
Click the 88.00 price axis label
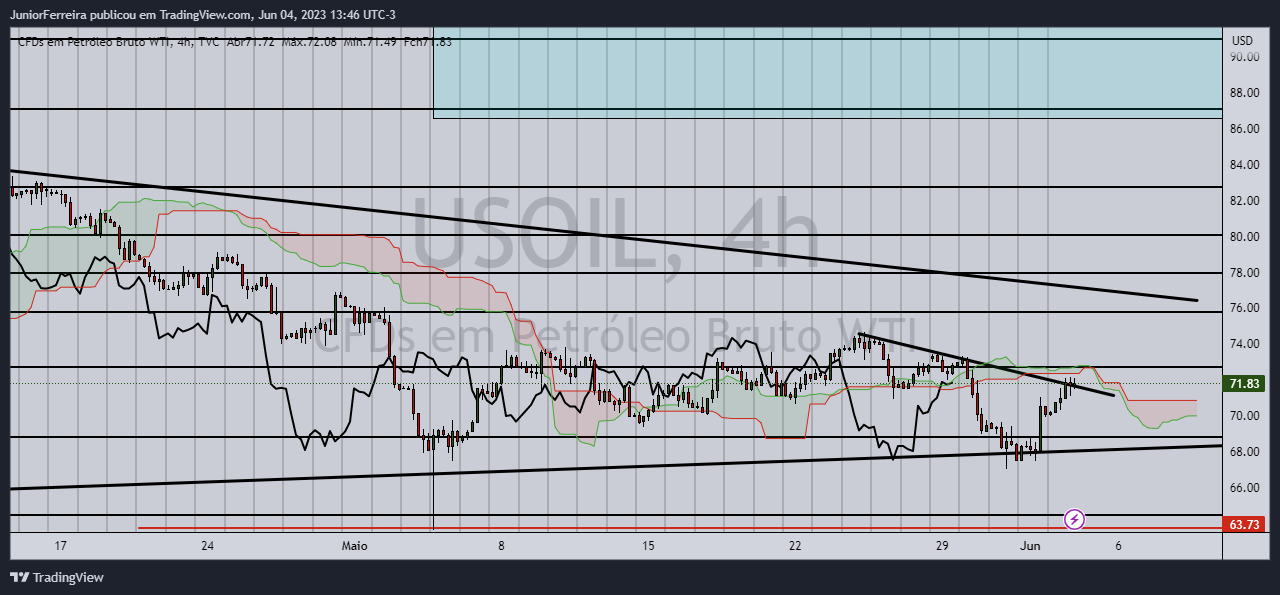pos(1244,93)
